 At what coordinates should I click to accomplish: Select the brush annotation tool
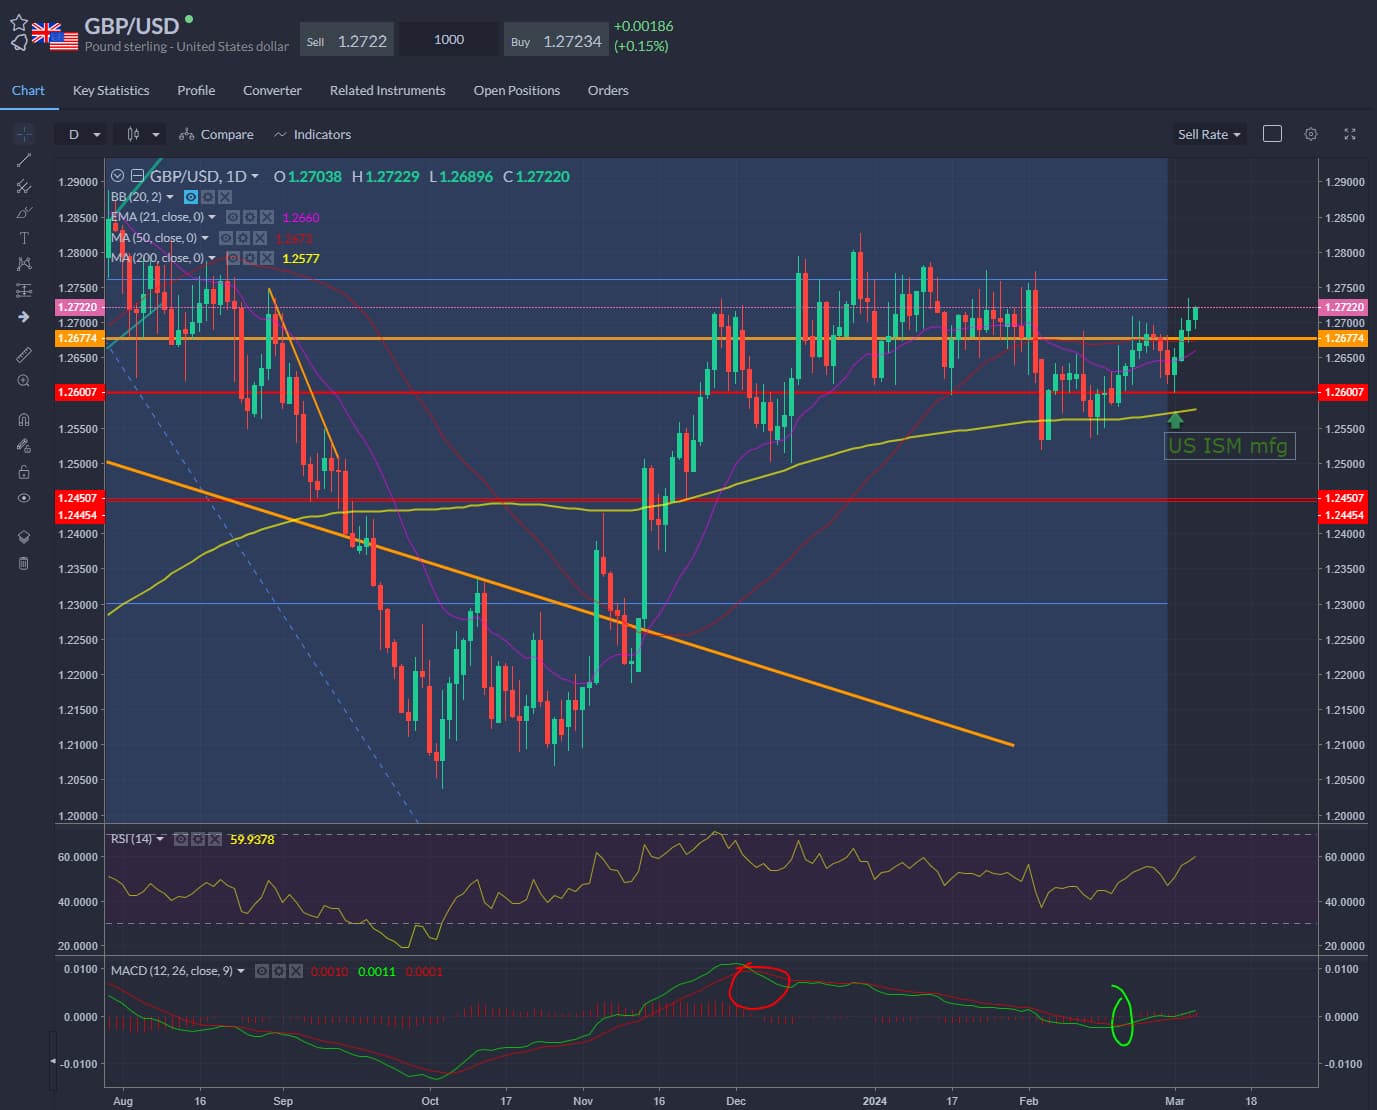pyautogui.click(x=24, y=212)
